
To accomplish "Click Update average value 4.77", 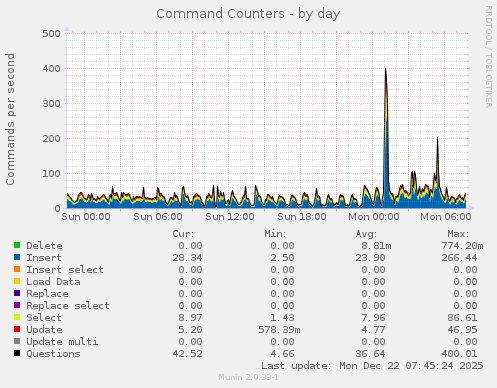I will (x=373, y=330).
